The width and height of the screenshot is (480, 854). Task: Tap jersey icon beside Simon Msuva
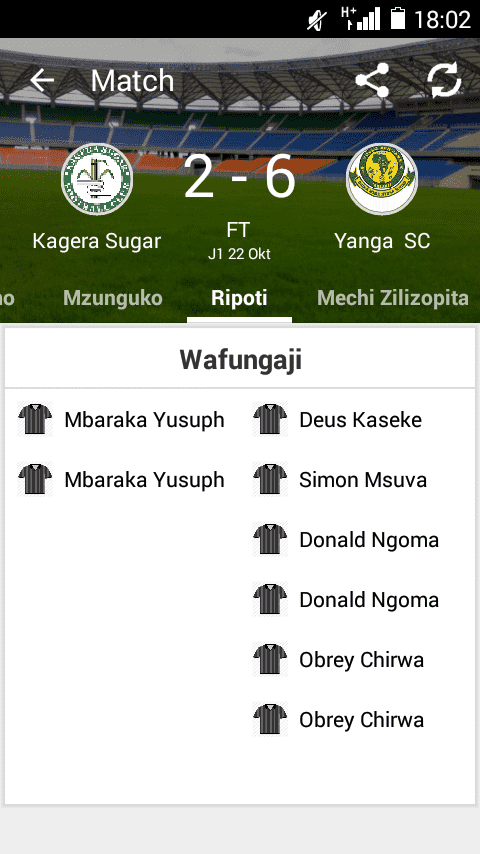coord(270,479)
